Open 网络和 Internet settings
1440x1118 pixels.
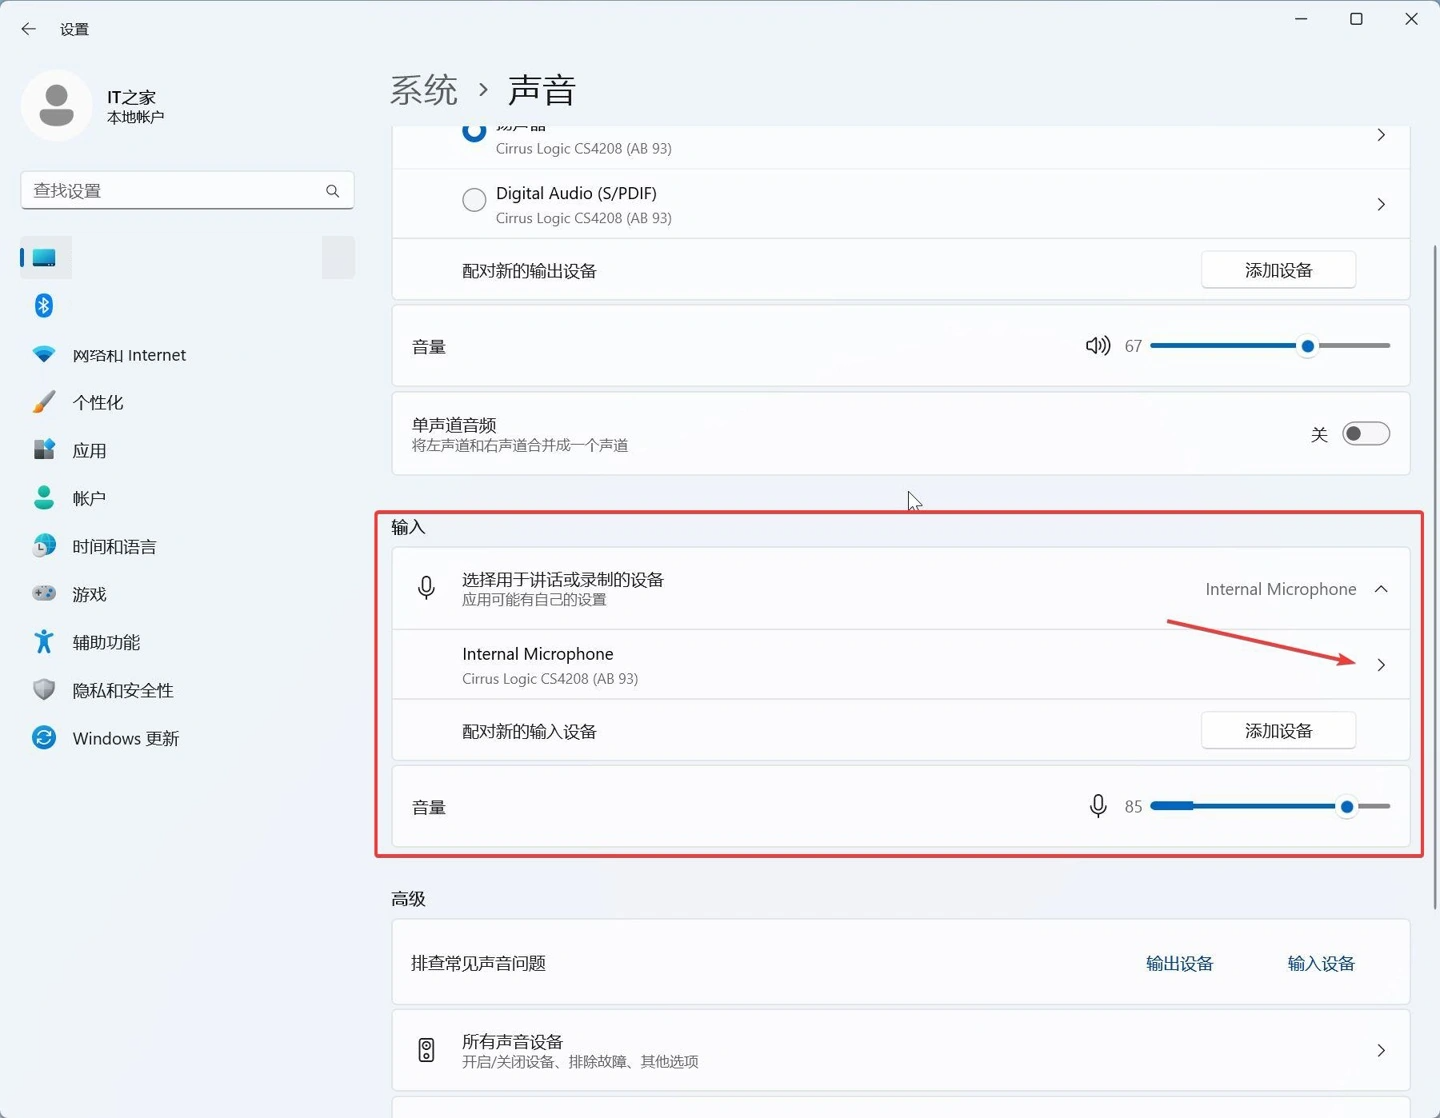click(128, 354)
